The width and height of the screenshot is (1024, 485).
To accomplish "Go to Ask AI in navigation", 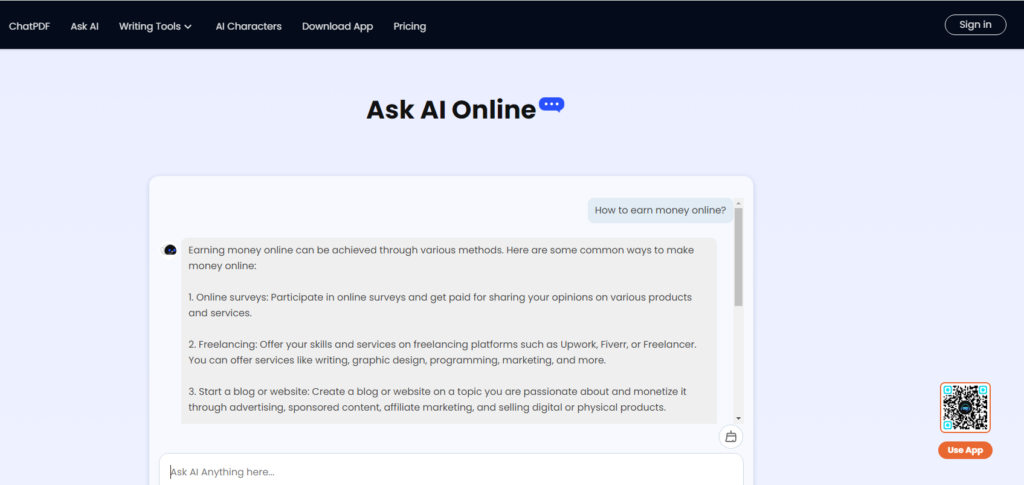I will click(85, 26).
